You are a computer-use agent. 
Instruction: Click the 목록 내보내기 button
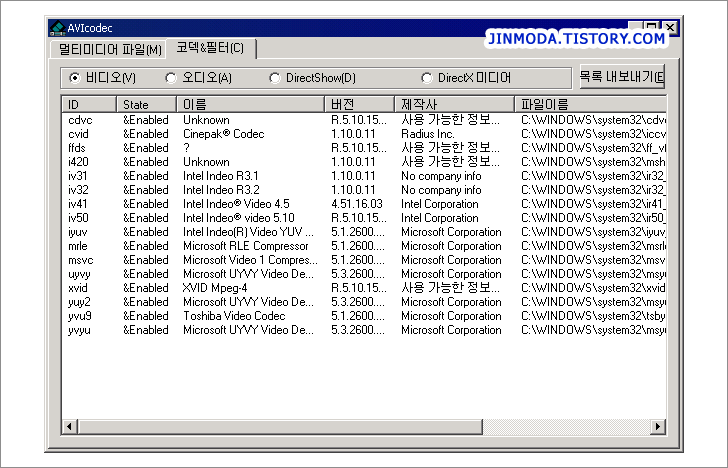click(622, 77)
